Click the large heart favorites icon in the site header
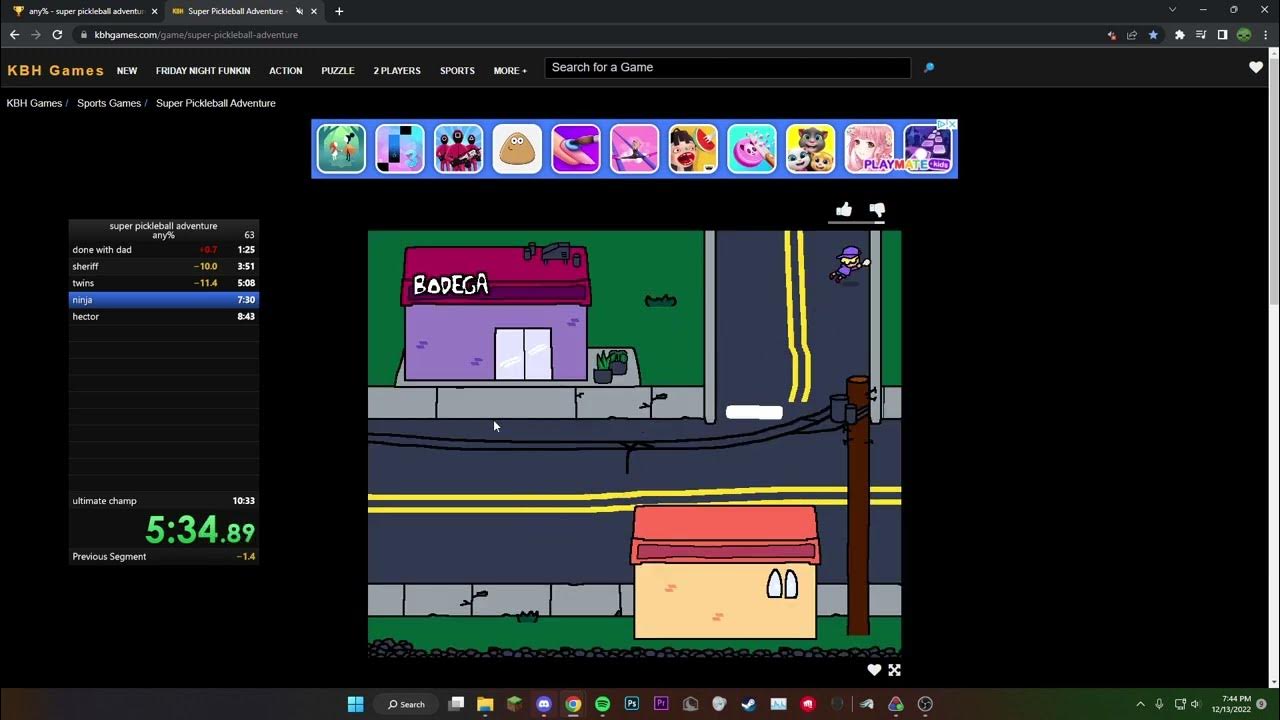Image resolution: width=1280 pixels, height=720 pixels. (x=1256, y=67)
